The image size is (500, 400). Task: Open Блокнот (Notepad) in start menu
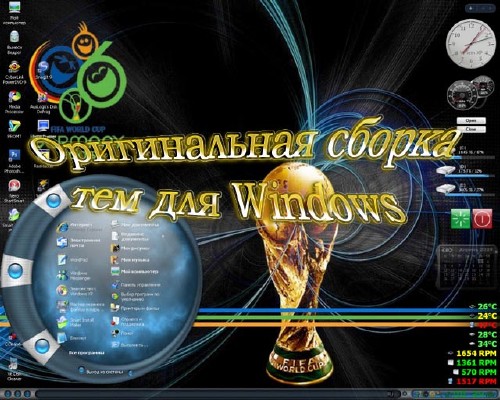click(72, 338)
